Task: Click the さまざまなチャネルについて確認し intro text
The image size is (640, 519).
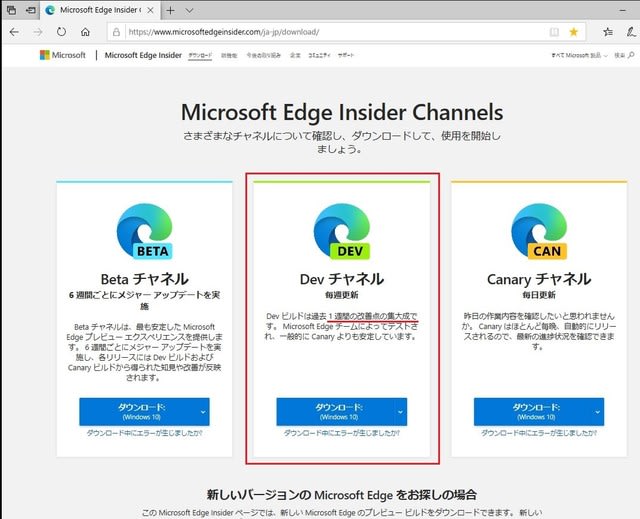Action: click(342, 142)
